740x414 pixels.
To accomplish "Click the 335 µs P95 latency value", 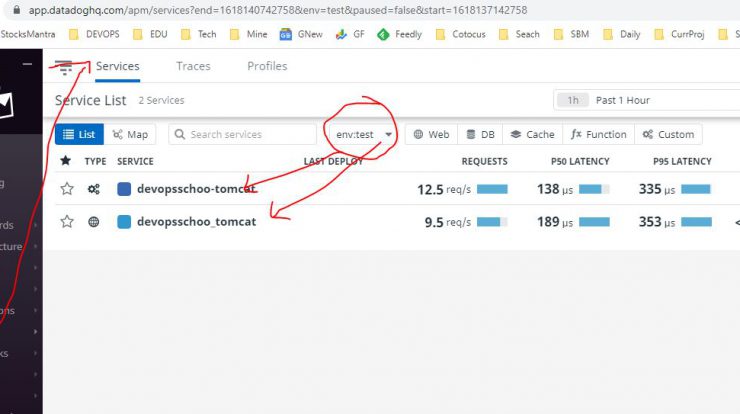I will point(656,189).
